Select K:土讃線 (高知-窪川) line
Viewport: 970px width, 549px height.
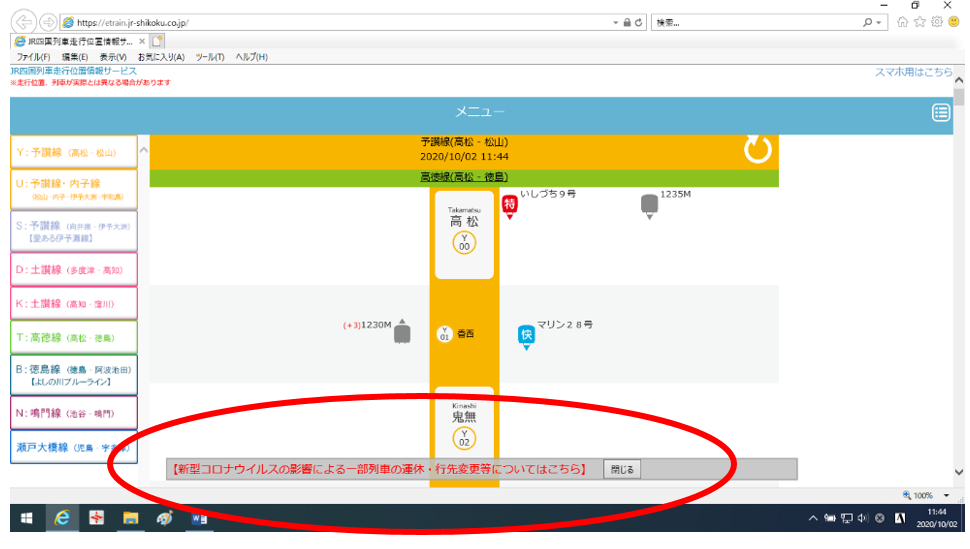click(x=74, y=304)
